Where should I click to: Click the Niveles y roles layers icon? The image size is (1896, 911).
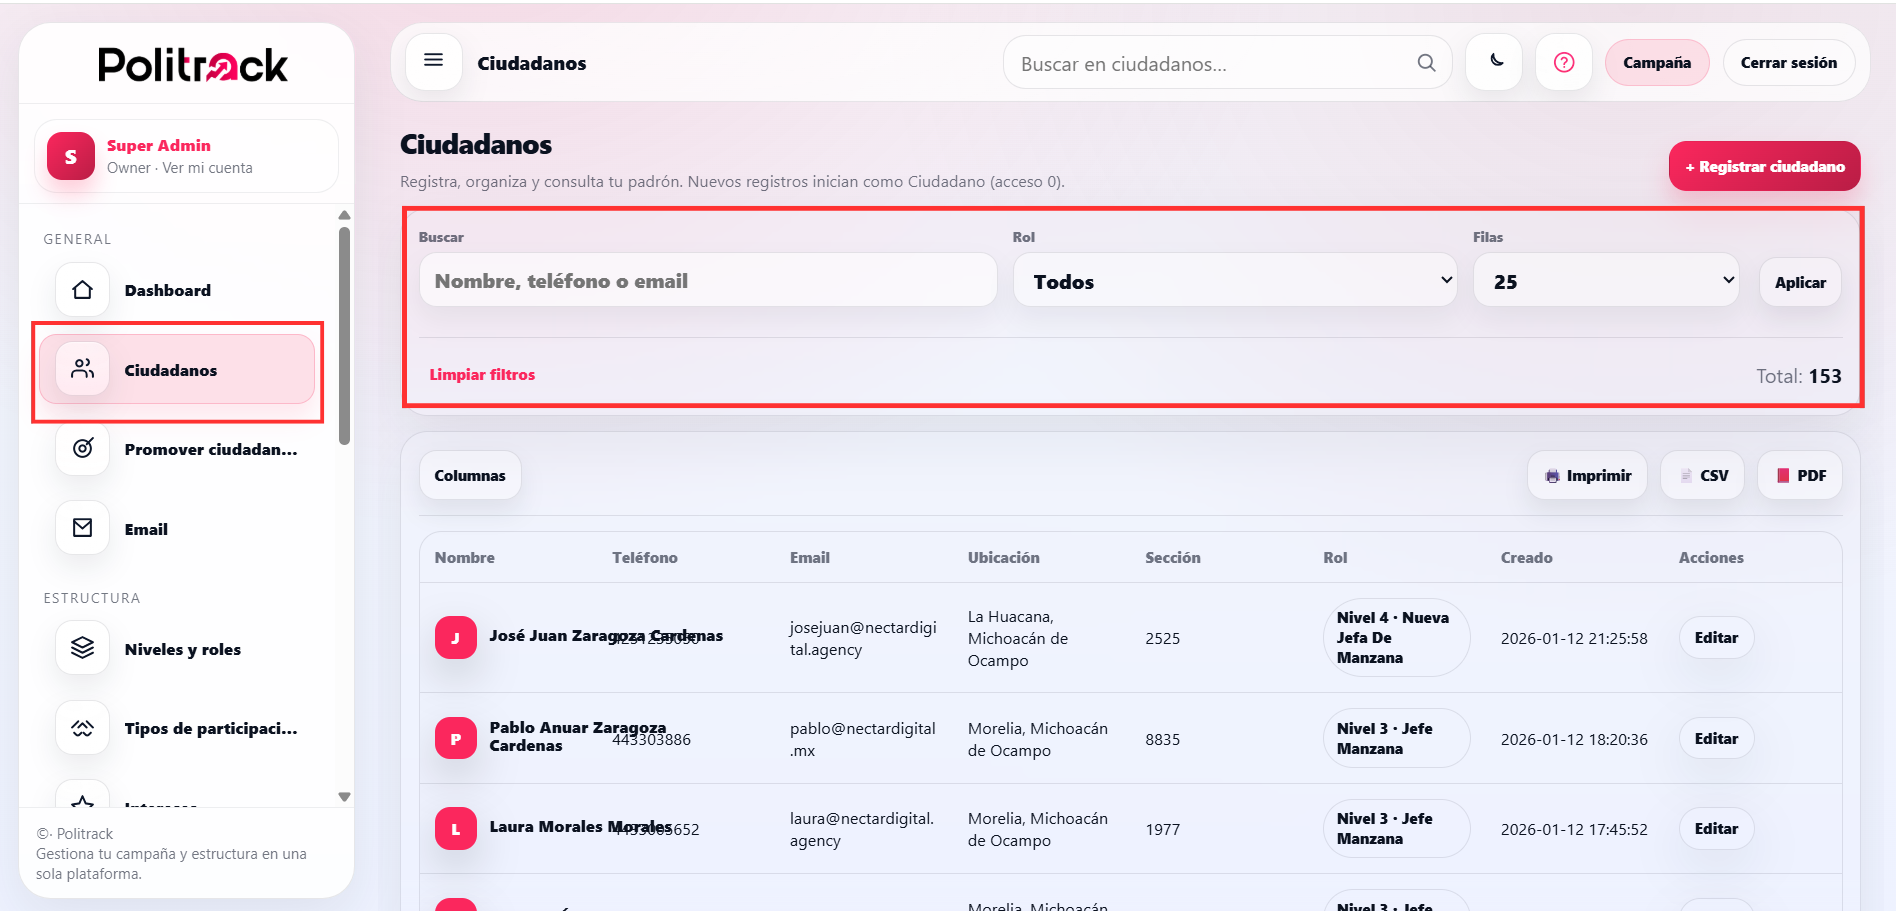point(82,648)
